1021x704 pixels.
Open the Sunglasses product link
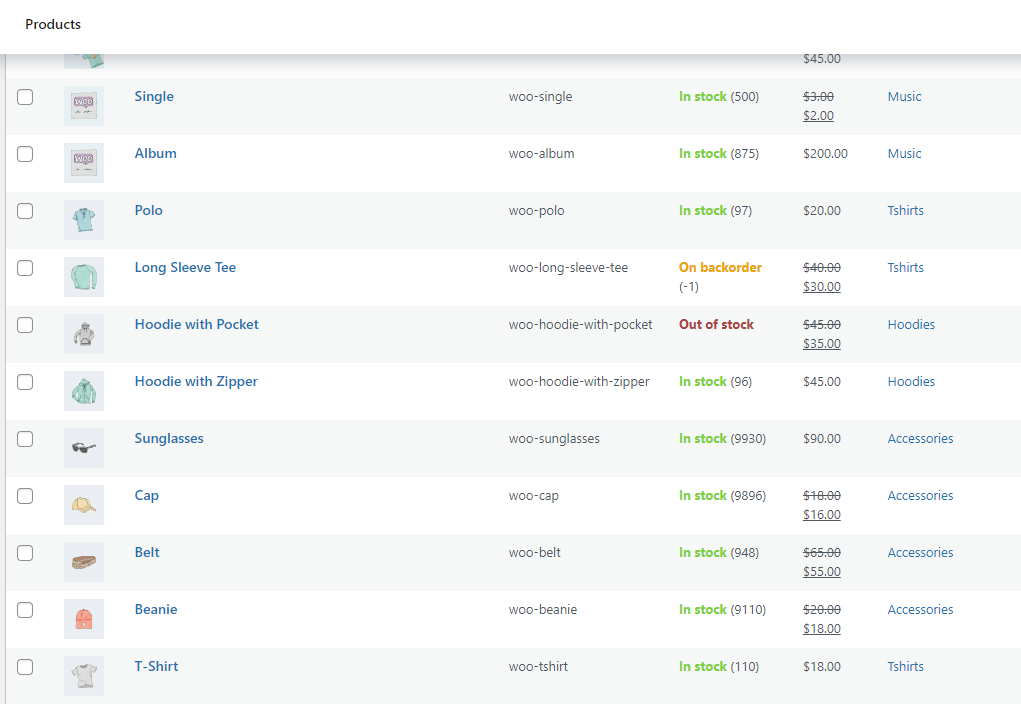[169, 439]
